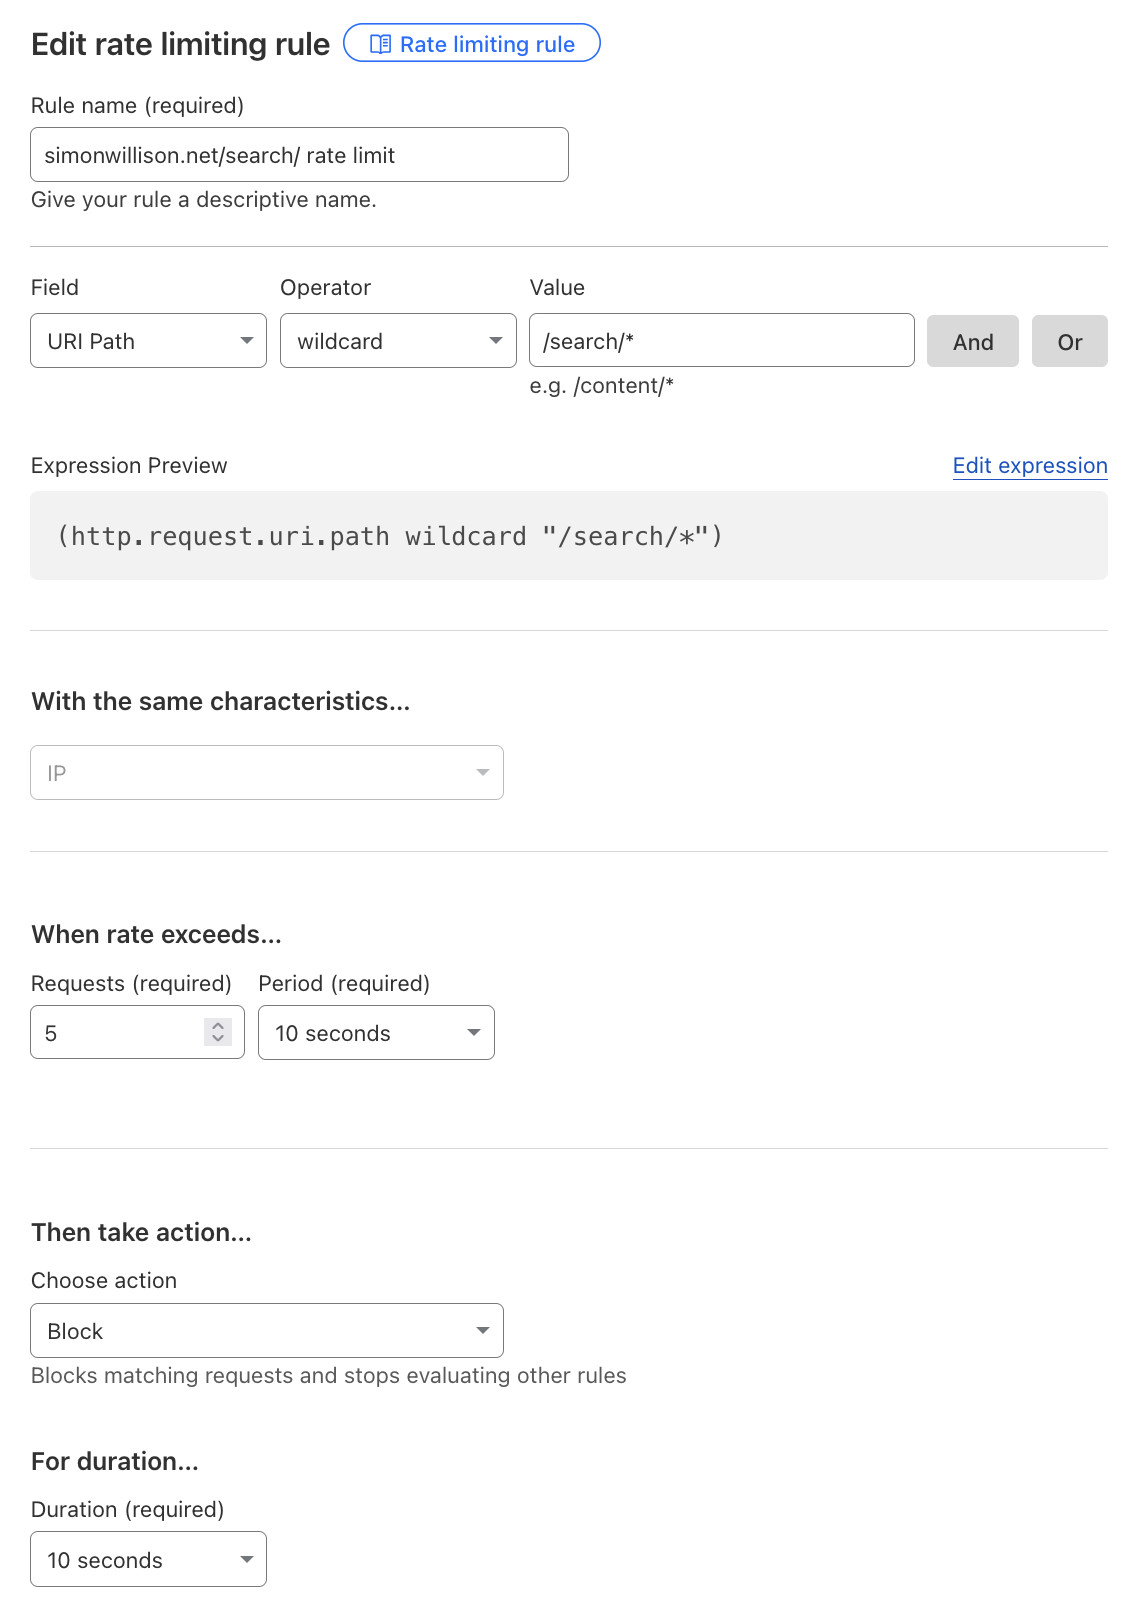Screen dimensions: 1132x1610
Task: Click the dropdown arrow on URI Path
Action: [x=246, y=341]
